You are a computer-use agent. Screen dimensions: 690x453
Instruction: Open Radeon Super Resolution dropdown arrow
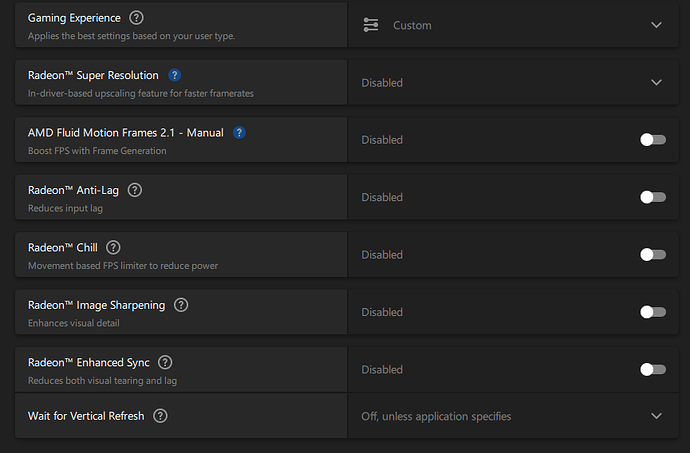[656, 82]
